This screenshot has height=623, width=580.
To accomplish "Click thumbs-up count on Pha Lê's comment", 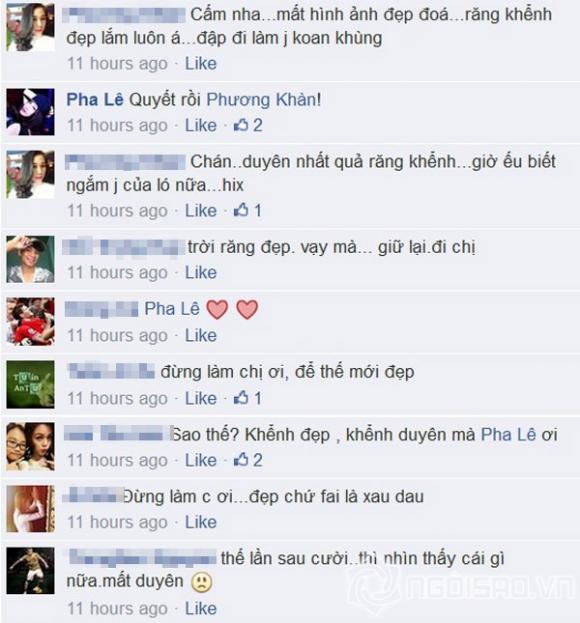I will [x=258, y=126].
